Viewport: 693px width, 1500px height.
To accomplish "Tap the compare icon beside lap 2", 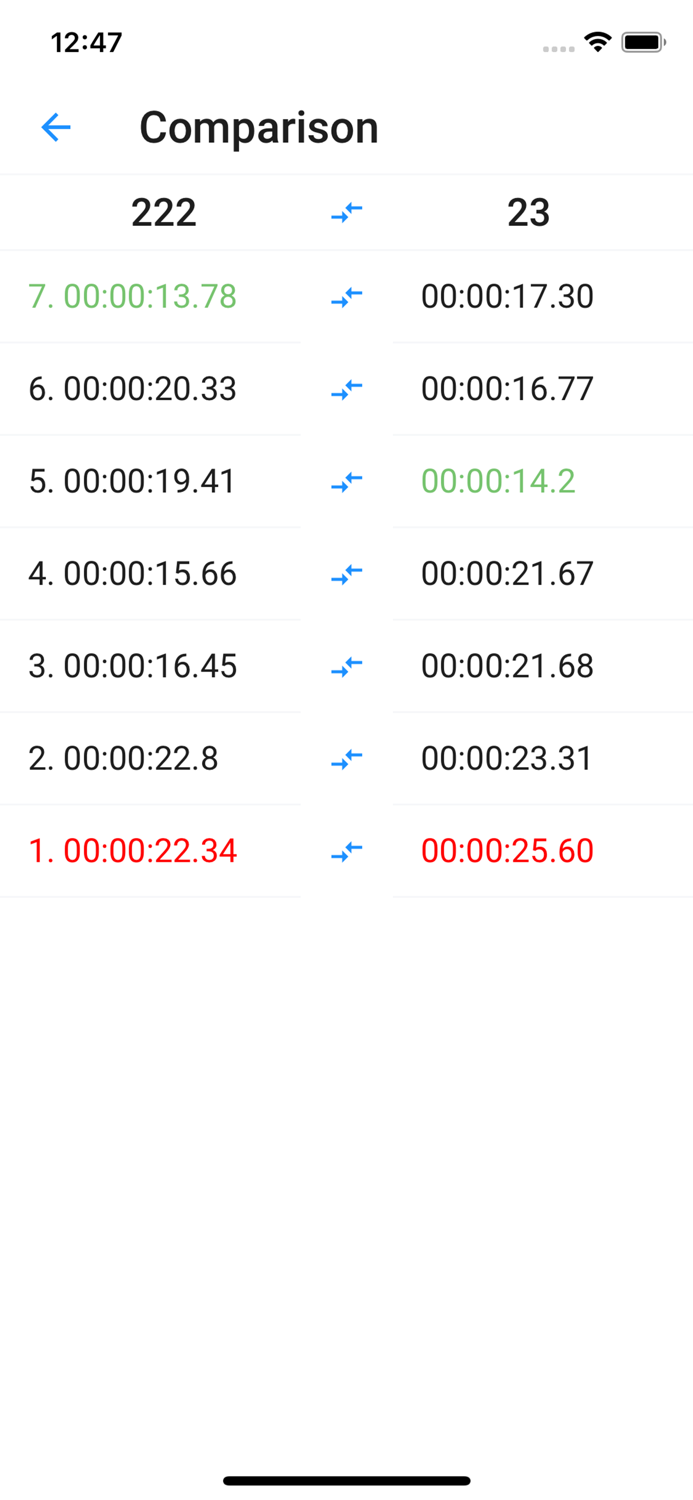I will [x=345, y=758].
